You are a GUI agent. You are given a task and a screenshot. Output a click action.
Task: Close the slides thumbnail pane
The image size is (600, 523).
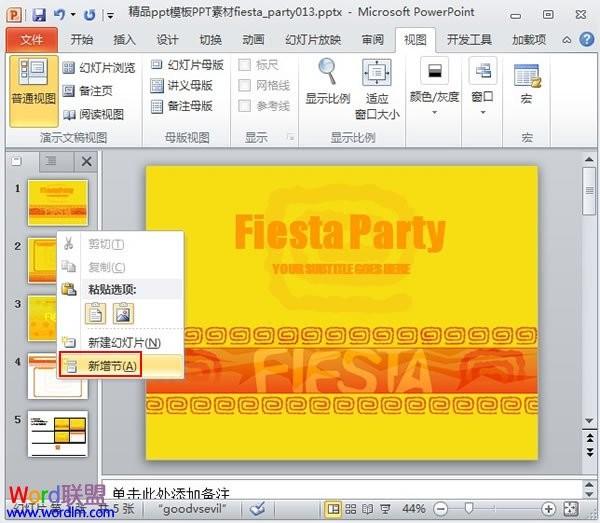86,161
